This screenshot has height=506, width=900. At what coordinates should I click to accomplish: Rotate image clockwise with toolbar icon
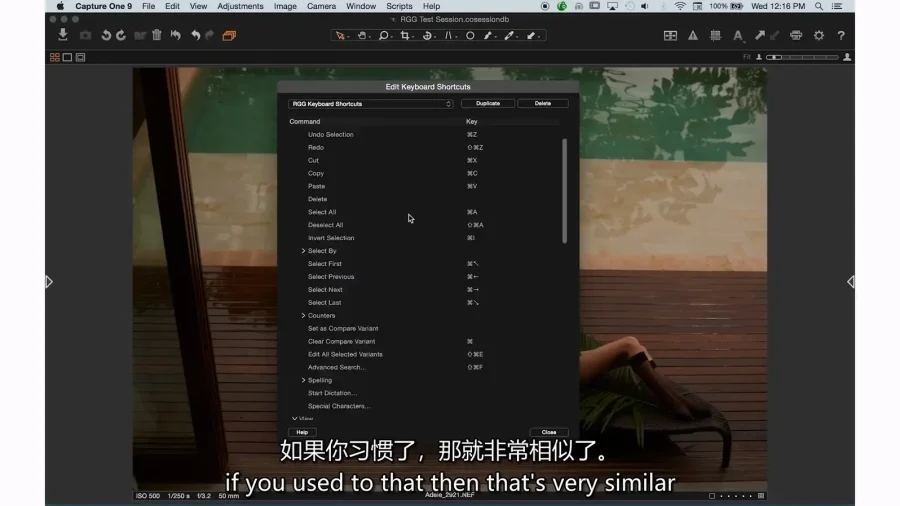(121, 36)
